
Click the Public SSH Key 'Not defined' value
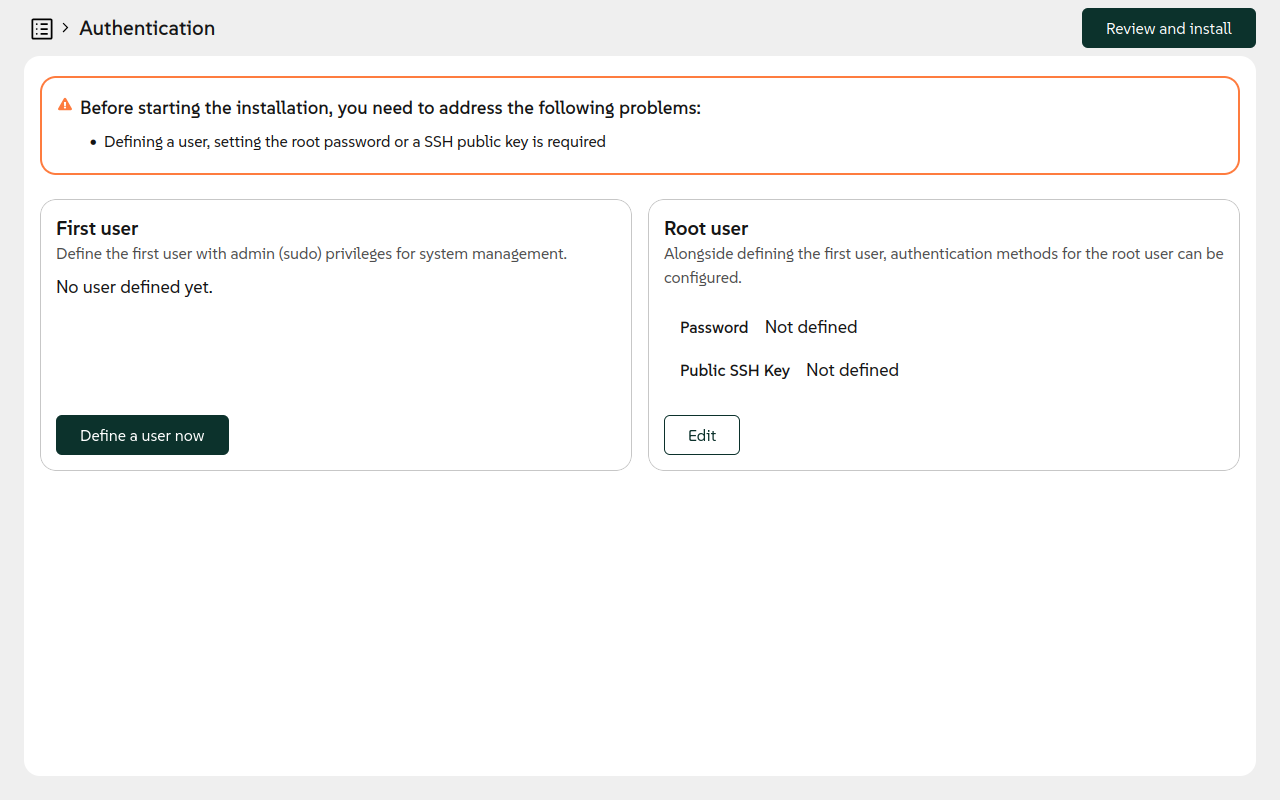[852, 370]
